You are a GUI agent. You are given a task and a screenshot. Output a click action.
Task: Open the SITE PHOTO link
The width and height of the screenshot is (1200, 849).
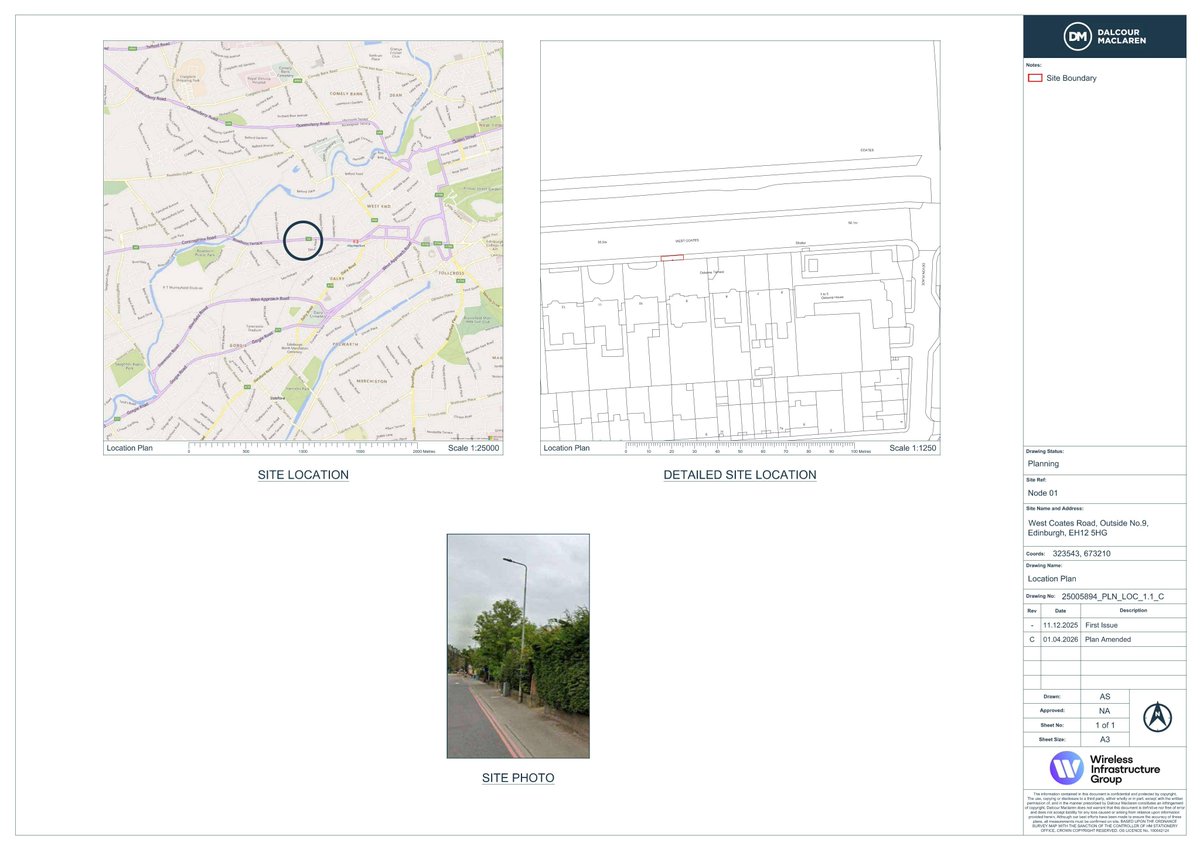pos(518,777)
